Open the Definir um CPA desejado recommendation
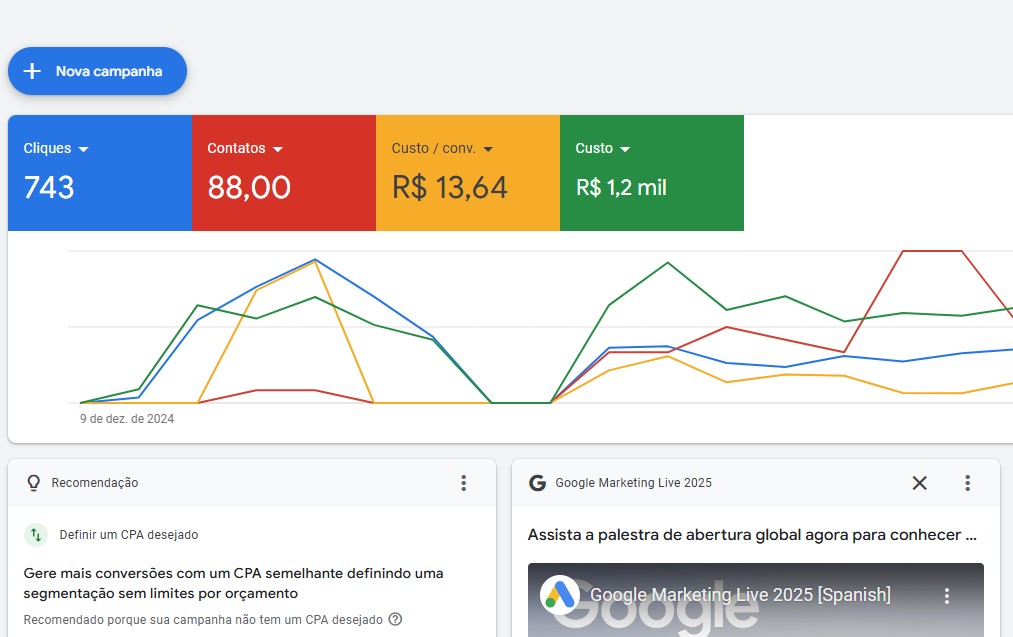1013x637 pixels. pos(129,535)
